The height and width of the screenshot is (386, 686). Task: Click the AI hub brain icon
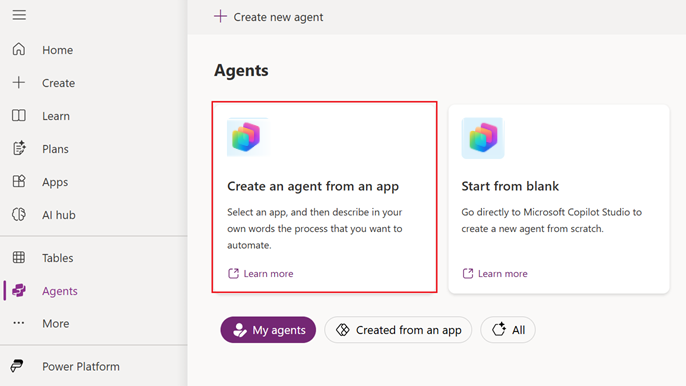(x=19, y=214)
